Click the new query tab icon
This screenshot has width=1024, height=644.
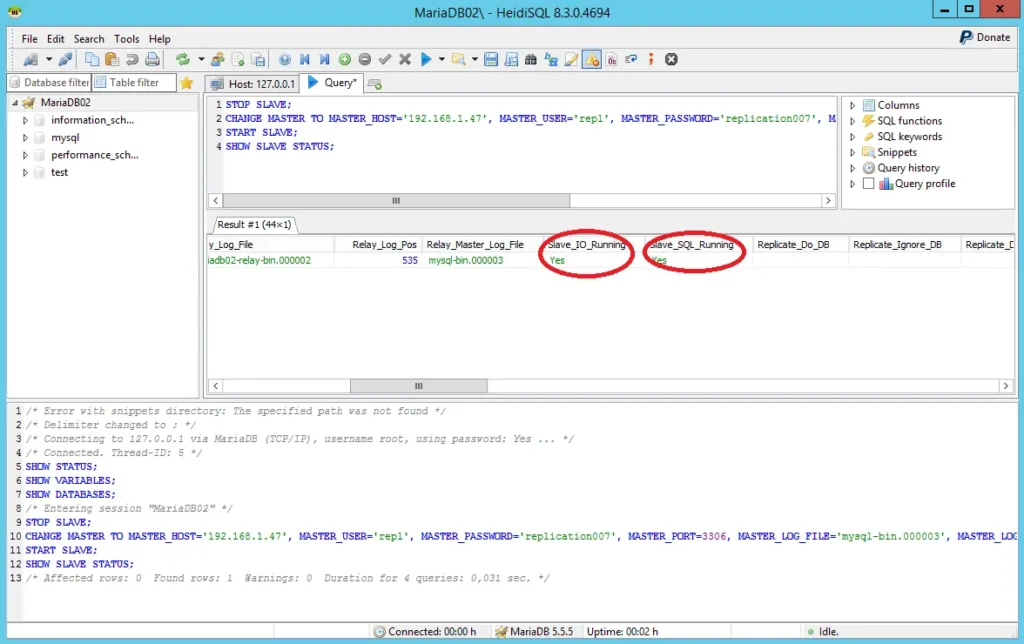(x=375, y=84)
